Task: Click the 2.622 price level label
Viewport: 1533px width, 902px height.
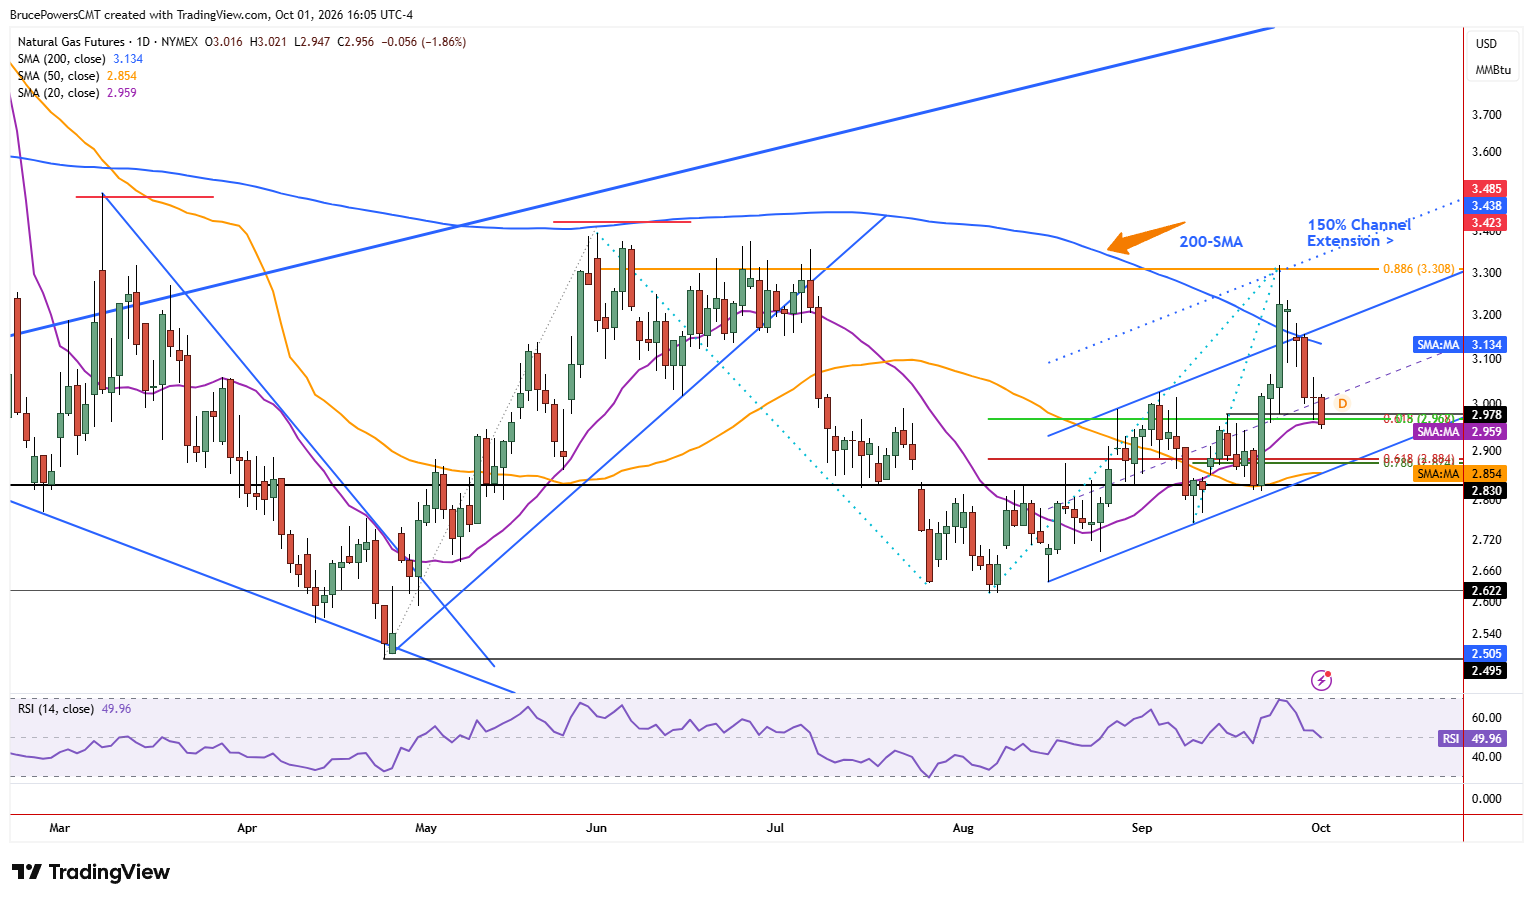Action: [x=1486, y=591]
